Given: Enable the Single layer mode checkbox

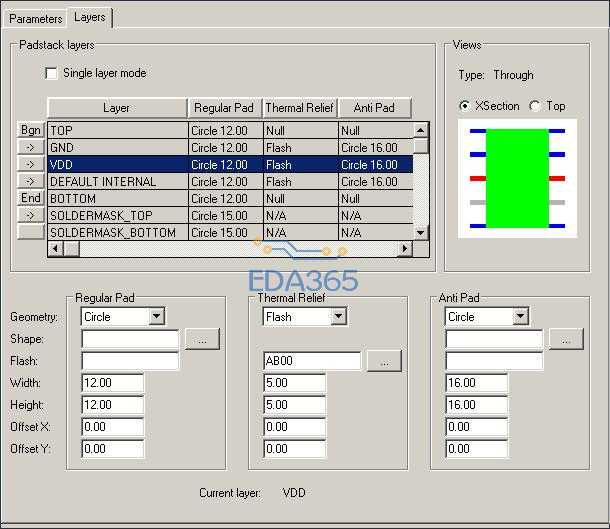Looking at the screenshot, I should point(51,73).
